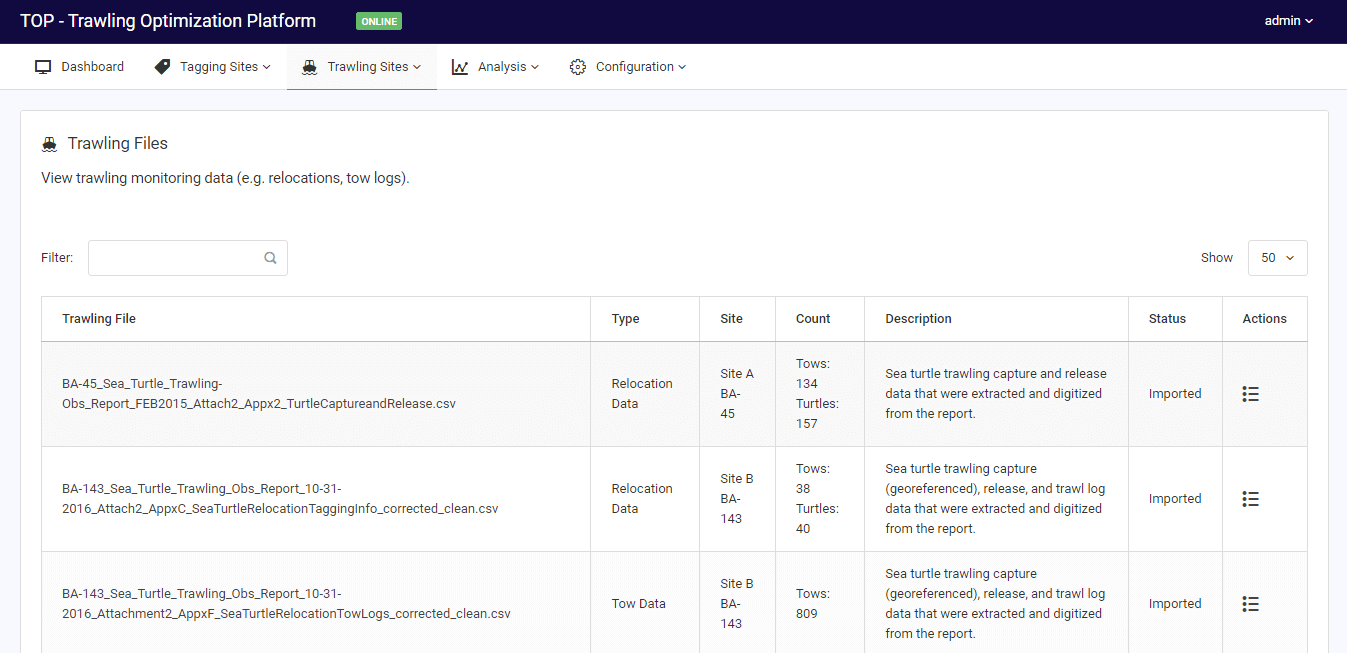Image resolution: width=1347 pixels, height=653 pixels.
Task: Click the Filter: label
Action: pyautogui.click(x=57, y=258)
